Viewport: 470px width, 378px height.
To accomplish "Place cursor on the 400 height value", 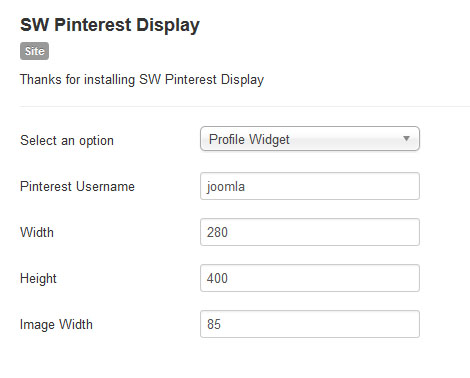I will tap(217, 278).
